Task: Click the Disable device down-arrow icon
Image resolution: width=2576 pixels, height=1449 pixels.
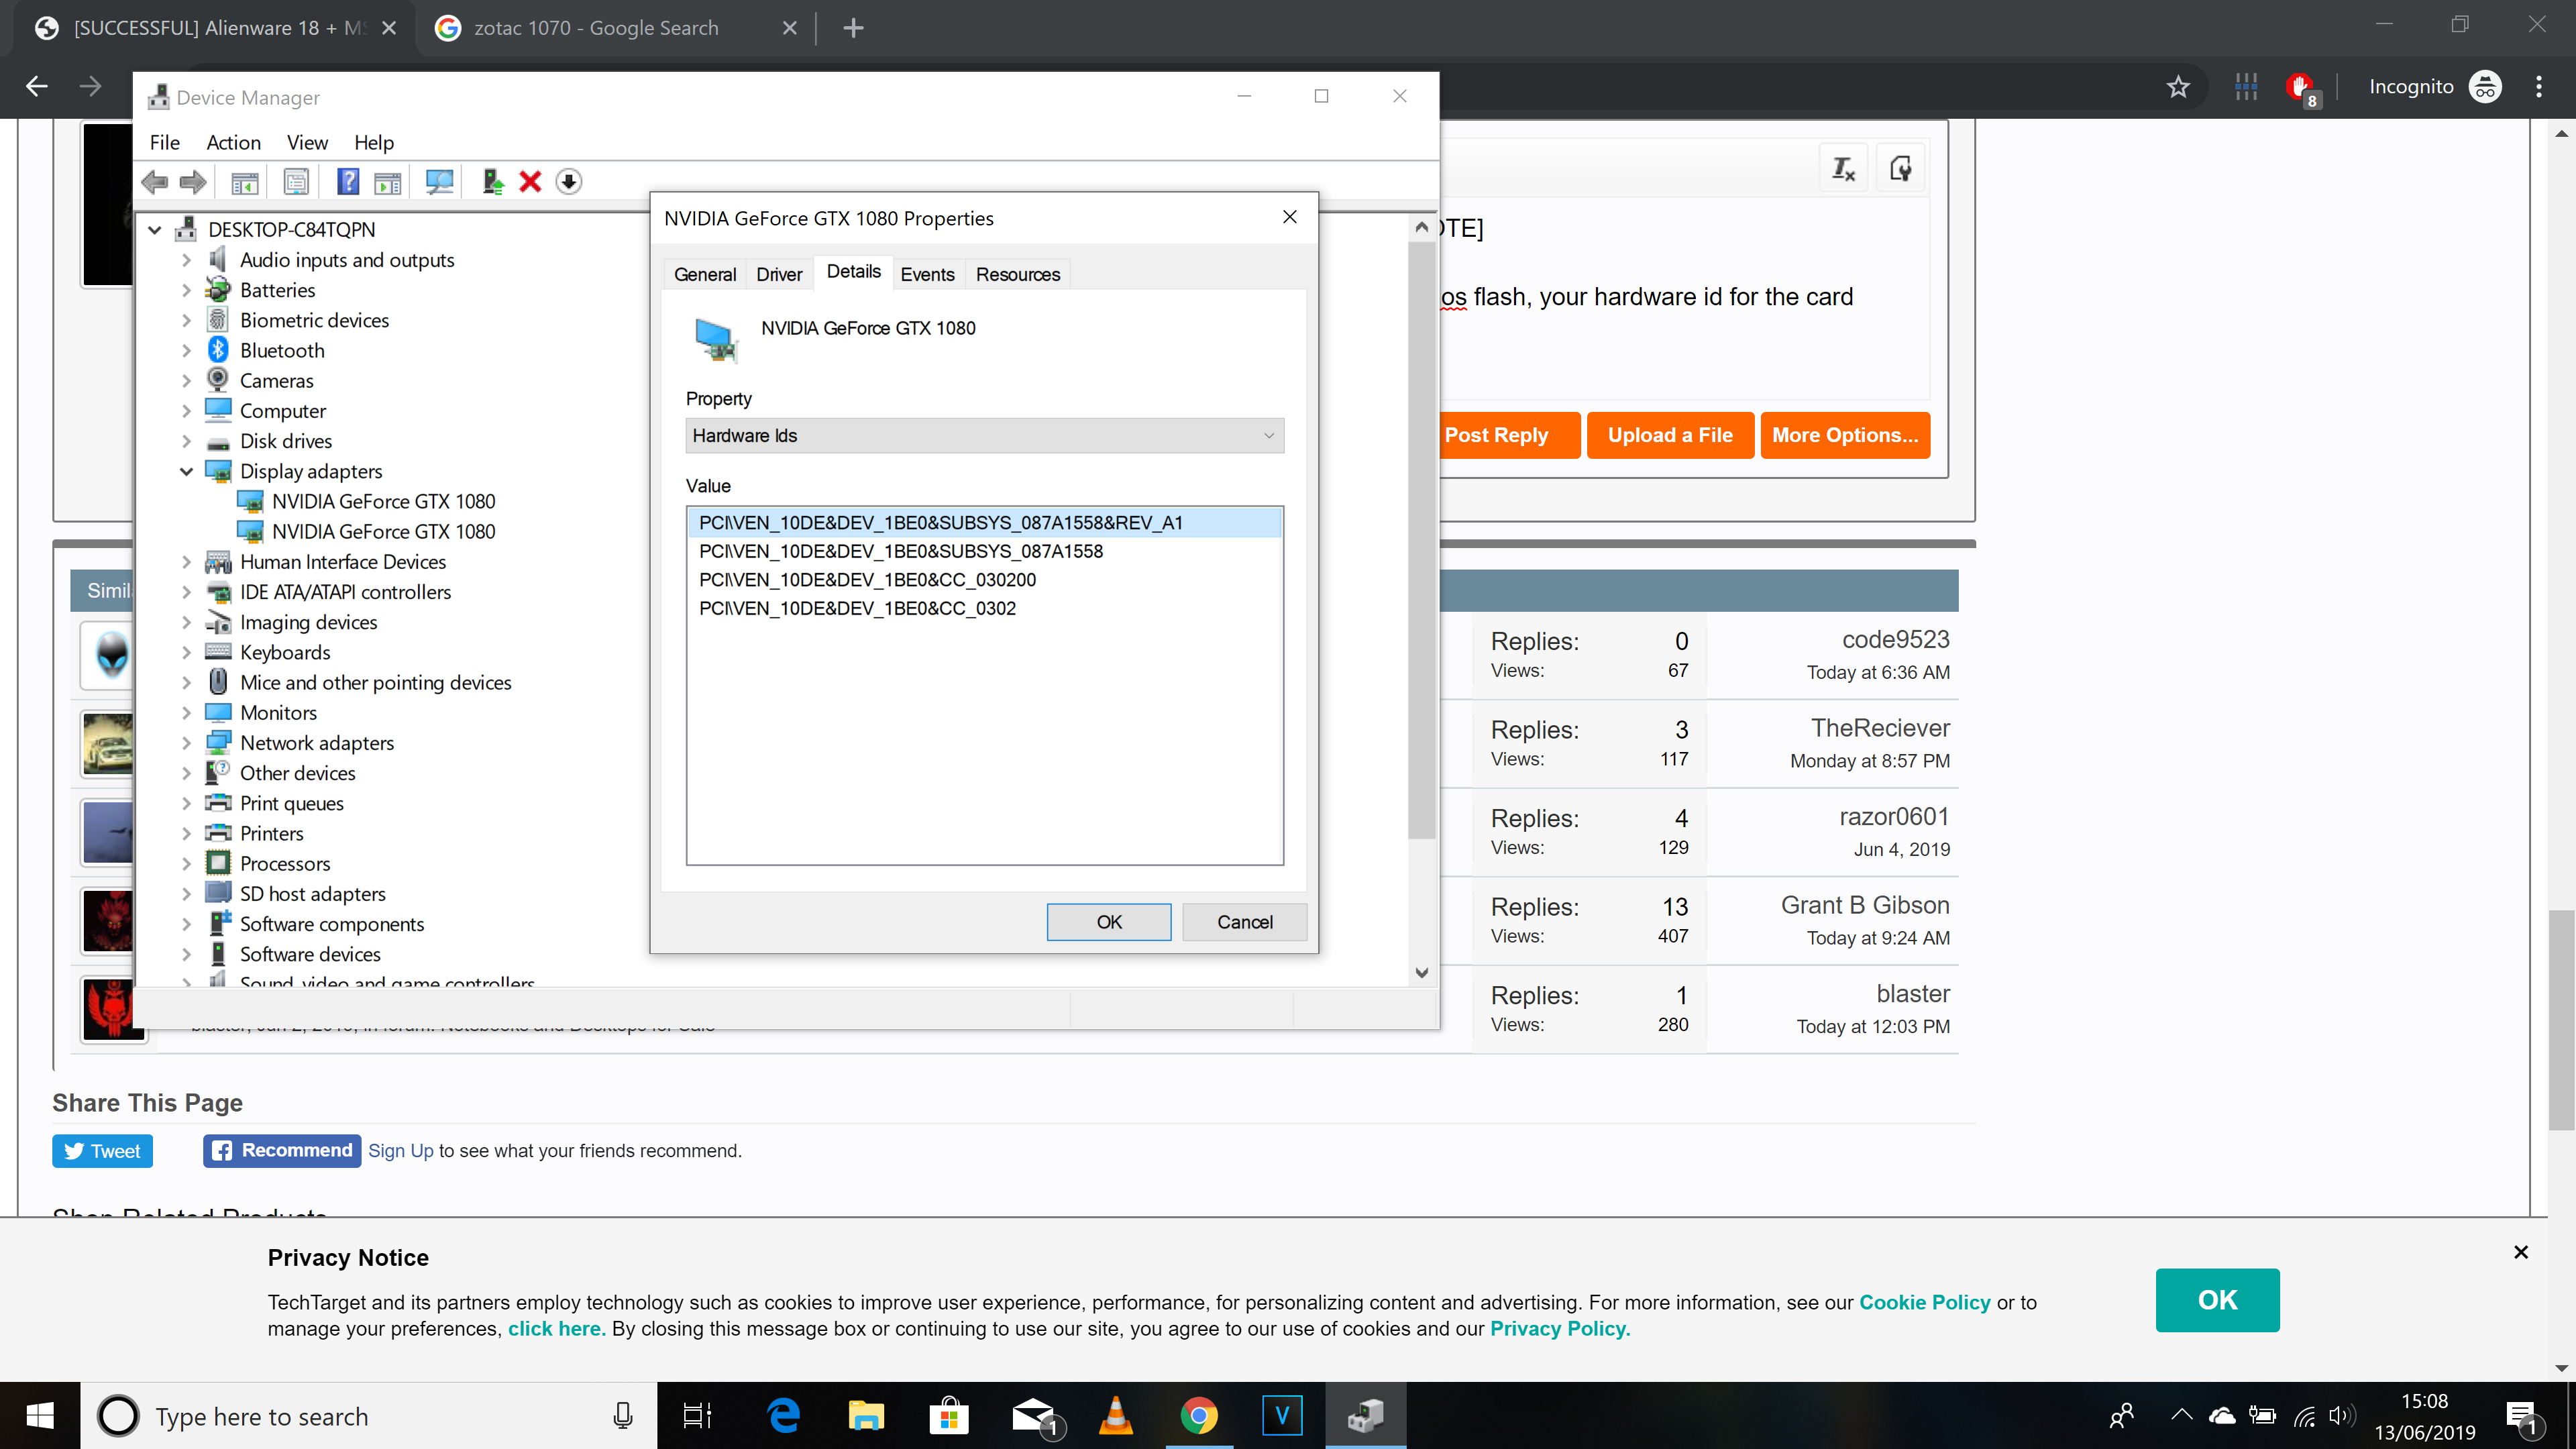Action: coord(569,182)
